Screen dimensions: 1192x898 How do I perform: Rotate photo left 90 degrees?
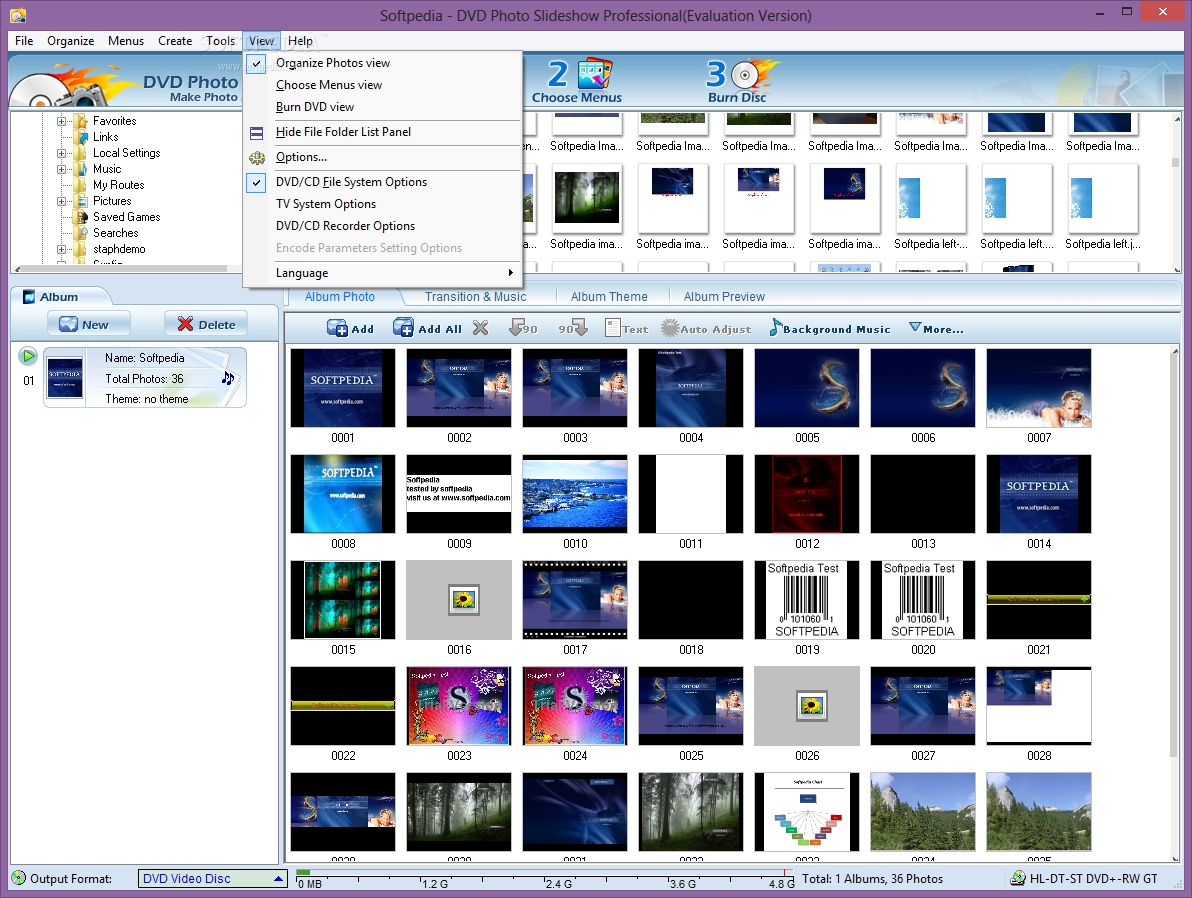[x=523, y=328]
